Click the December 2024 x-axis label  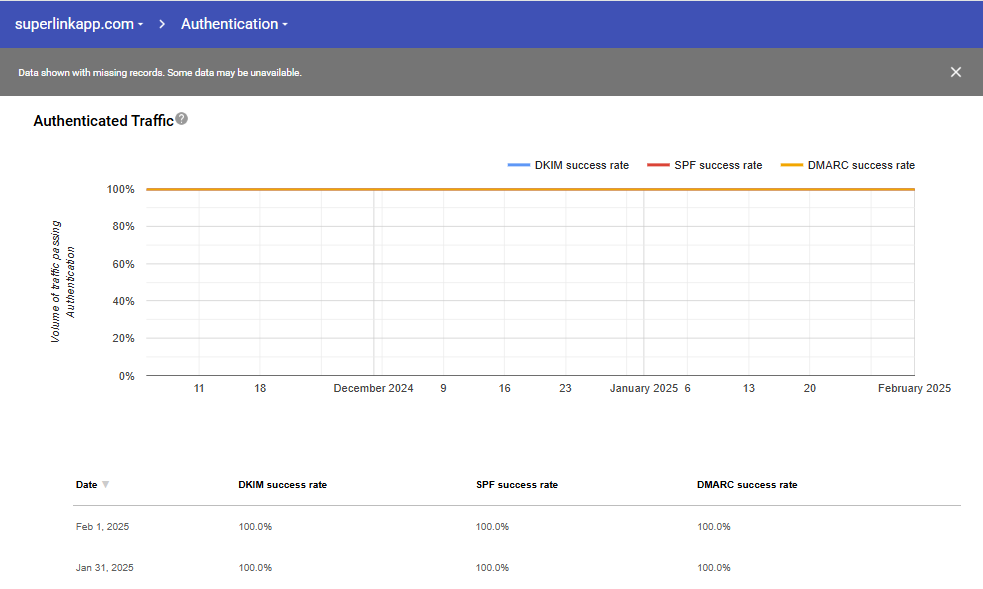(373, 388)
